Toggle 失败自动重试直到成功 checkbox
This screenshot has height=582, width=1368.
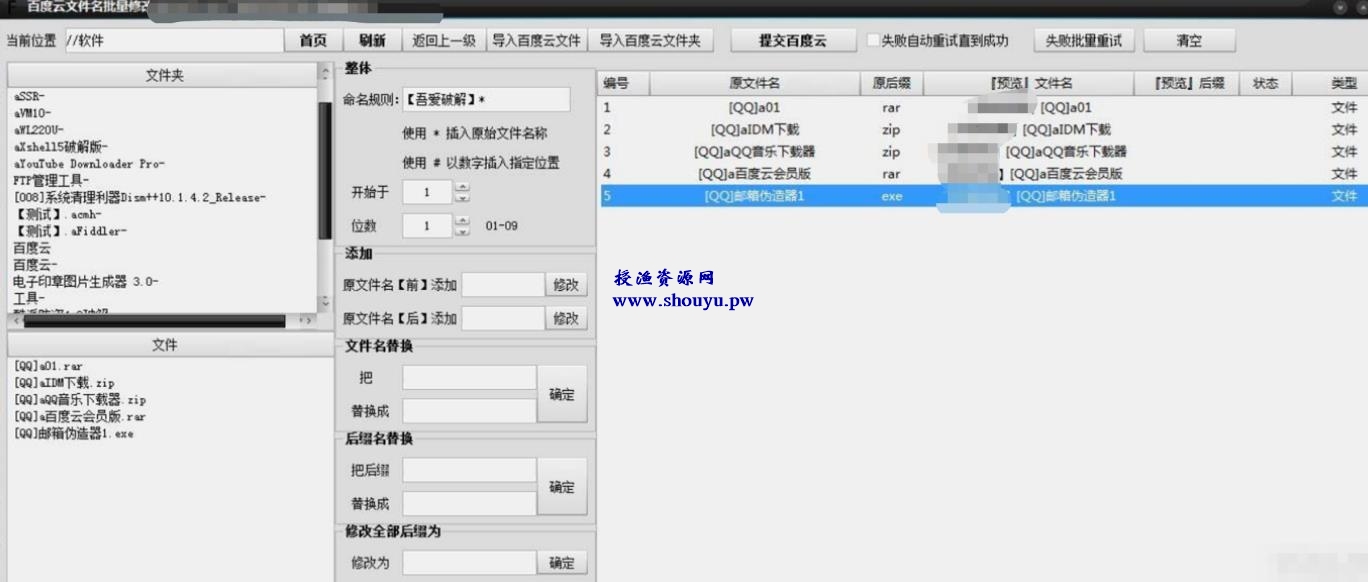click(x=873, y=41)
